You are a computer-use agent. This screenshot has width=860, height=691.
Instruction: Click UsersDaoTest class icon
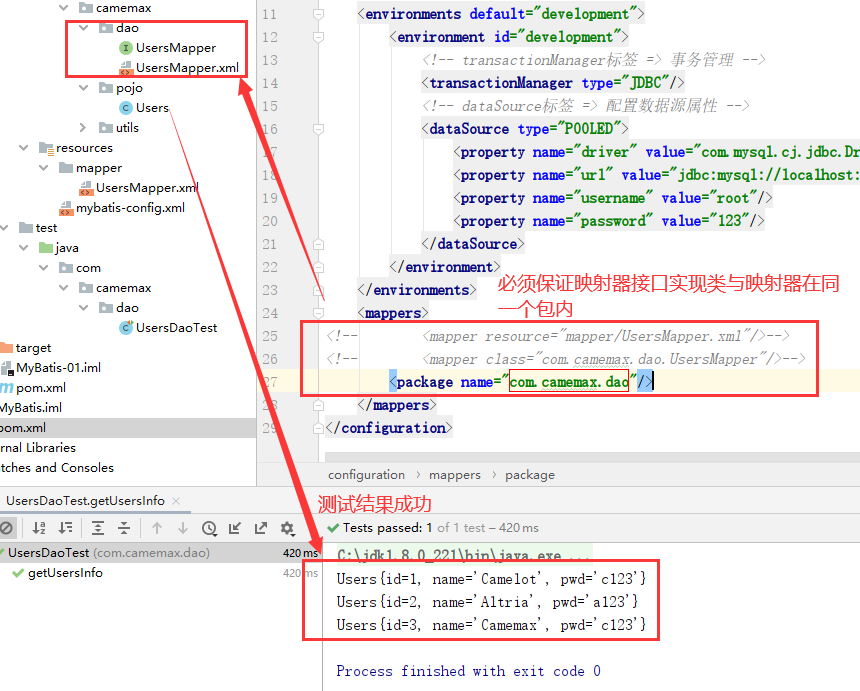tap(126, 327)
